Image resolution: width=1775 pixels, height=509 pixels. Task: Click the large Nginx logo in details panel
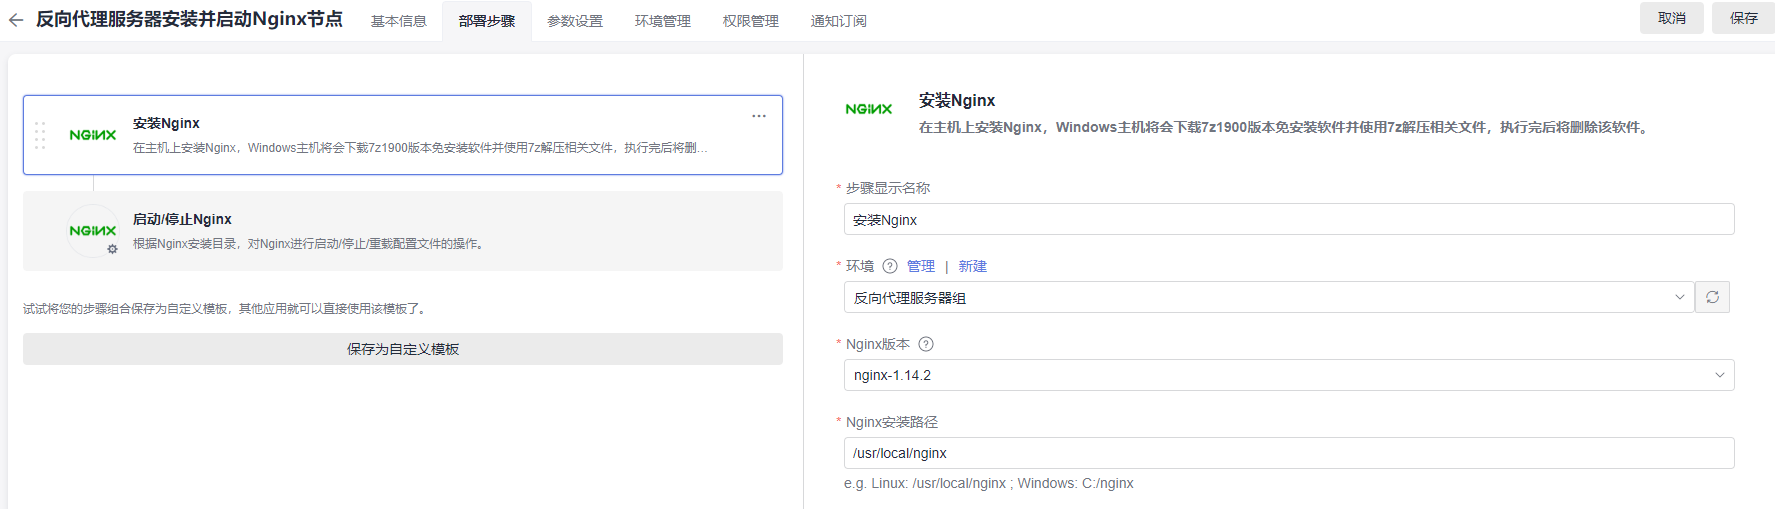coord(869,109)
